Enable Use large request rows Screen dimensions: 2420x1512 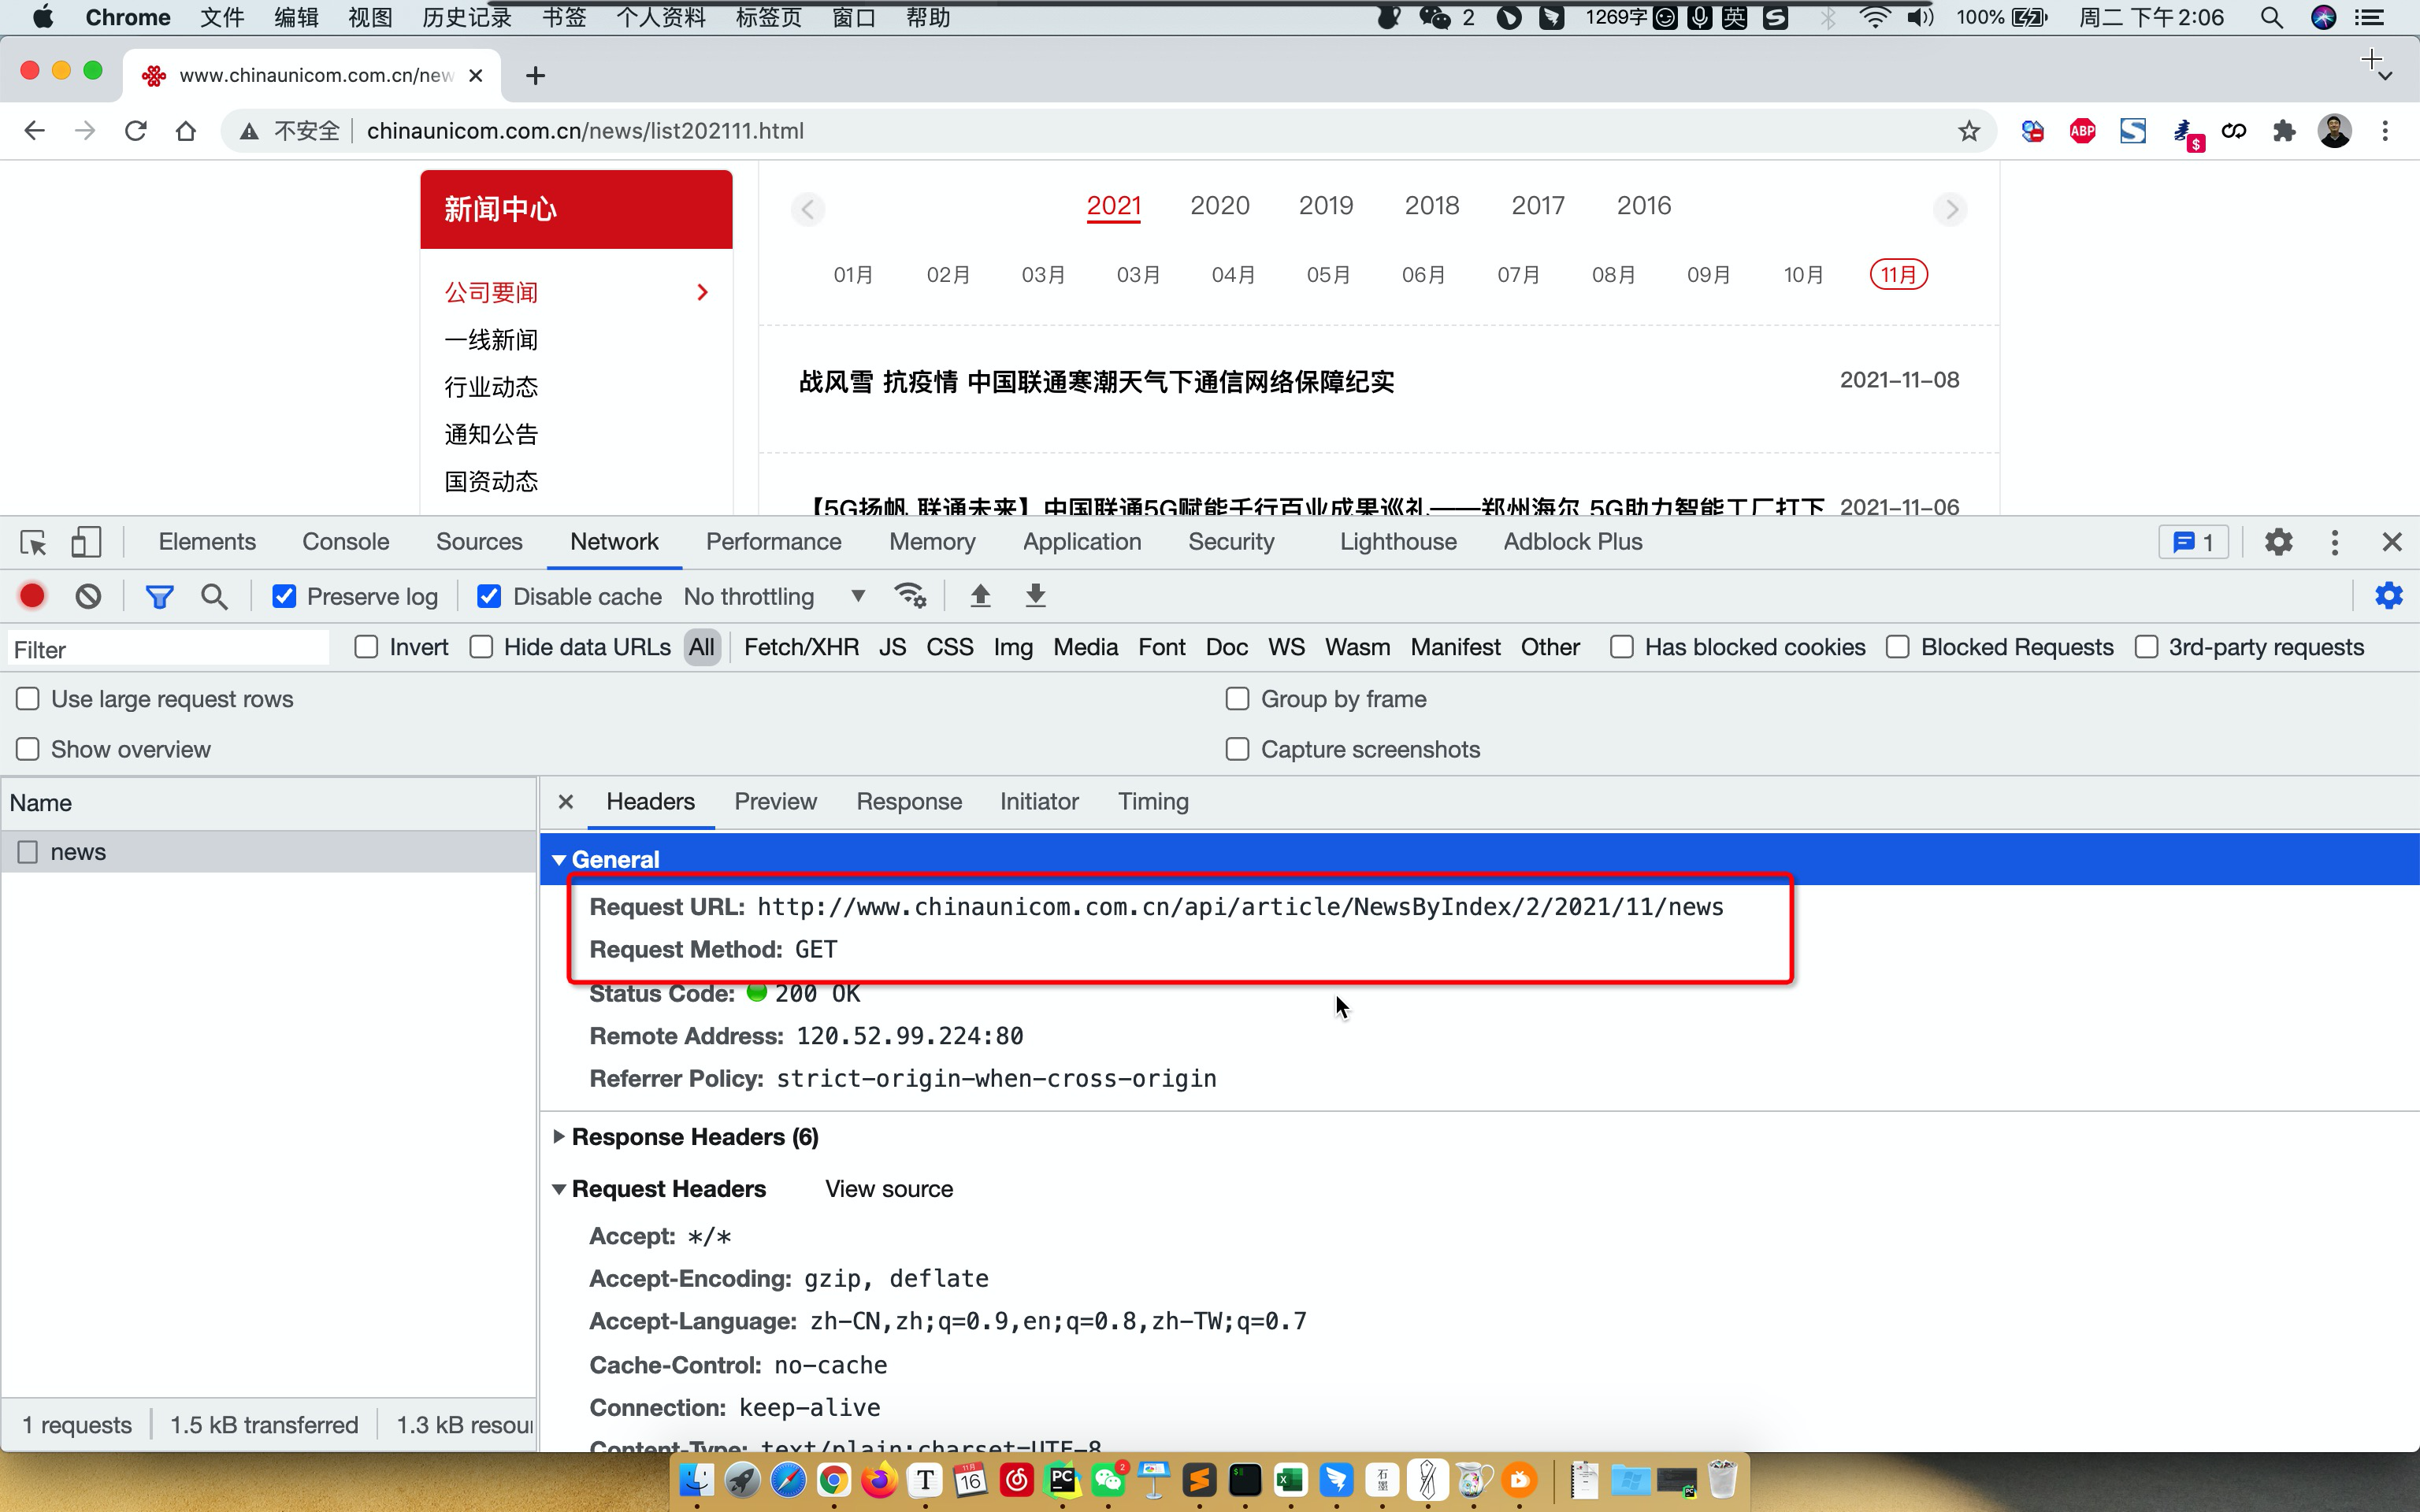click(x=28, y=699)
